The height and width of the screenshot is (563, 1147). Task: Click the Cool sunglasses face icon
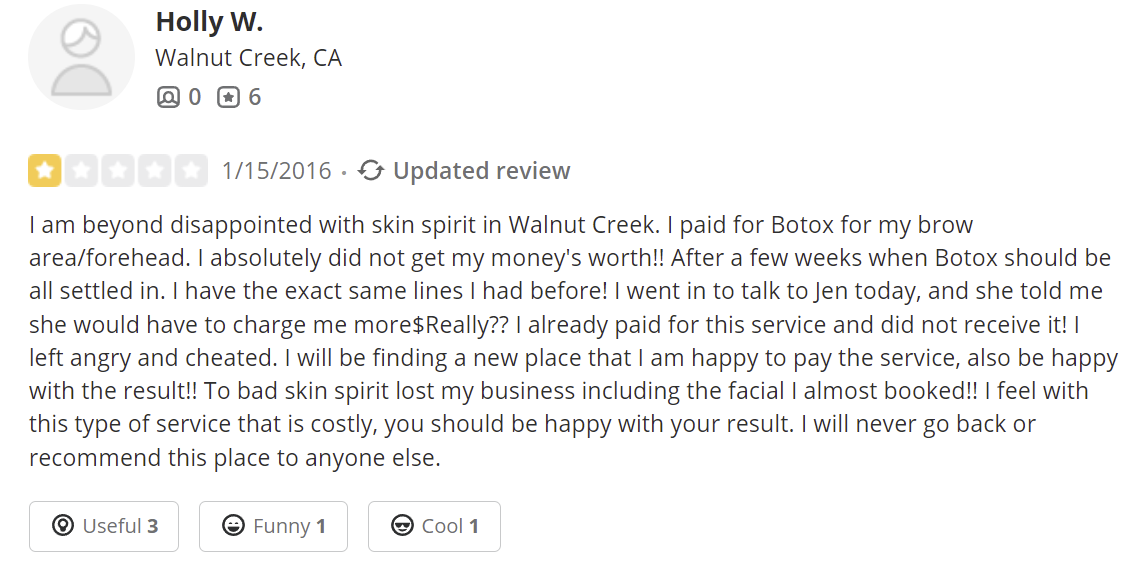(x=402, y=526)
